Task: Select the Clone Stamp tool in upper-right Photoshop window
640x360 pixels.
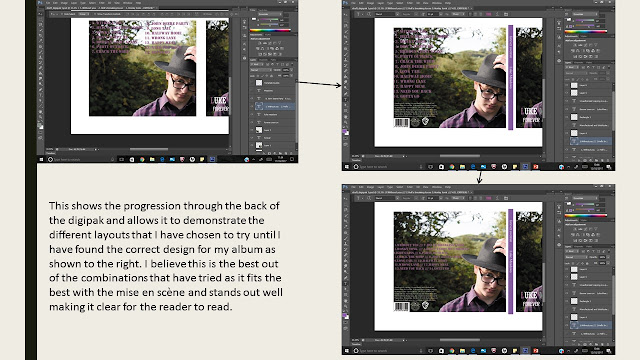Action: tap(346, 60)
